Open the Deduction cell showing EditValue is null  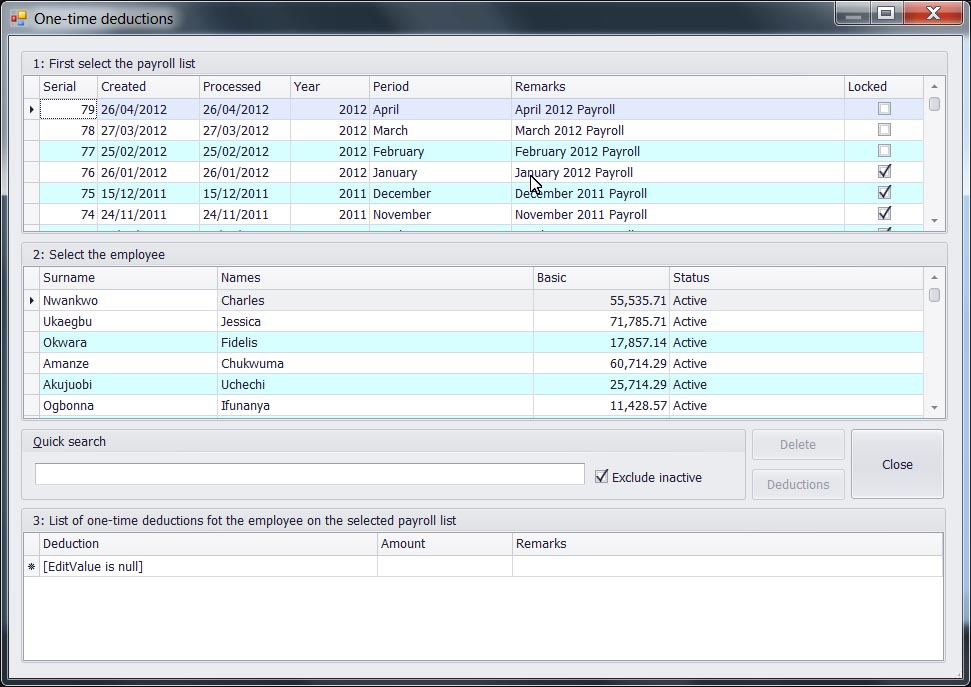point(208,567)
